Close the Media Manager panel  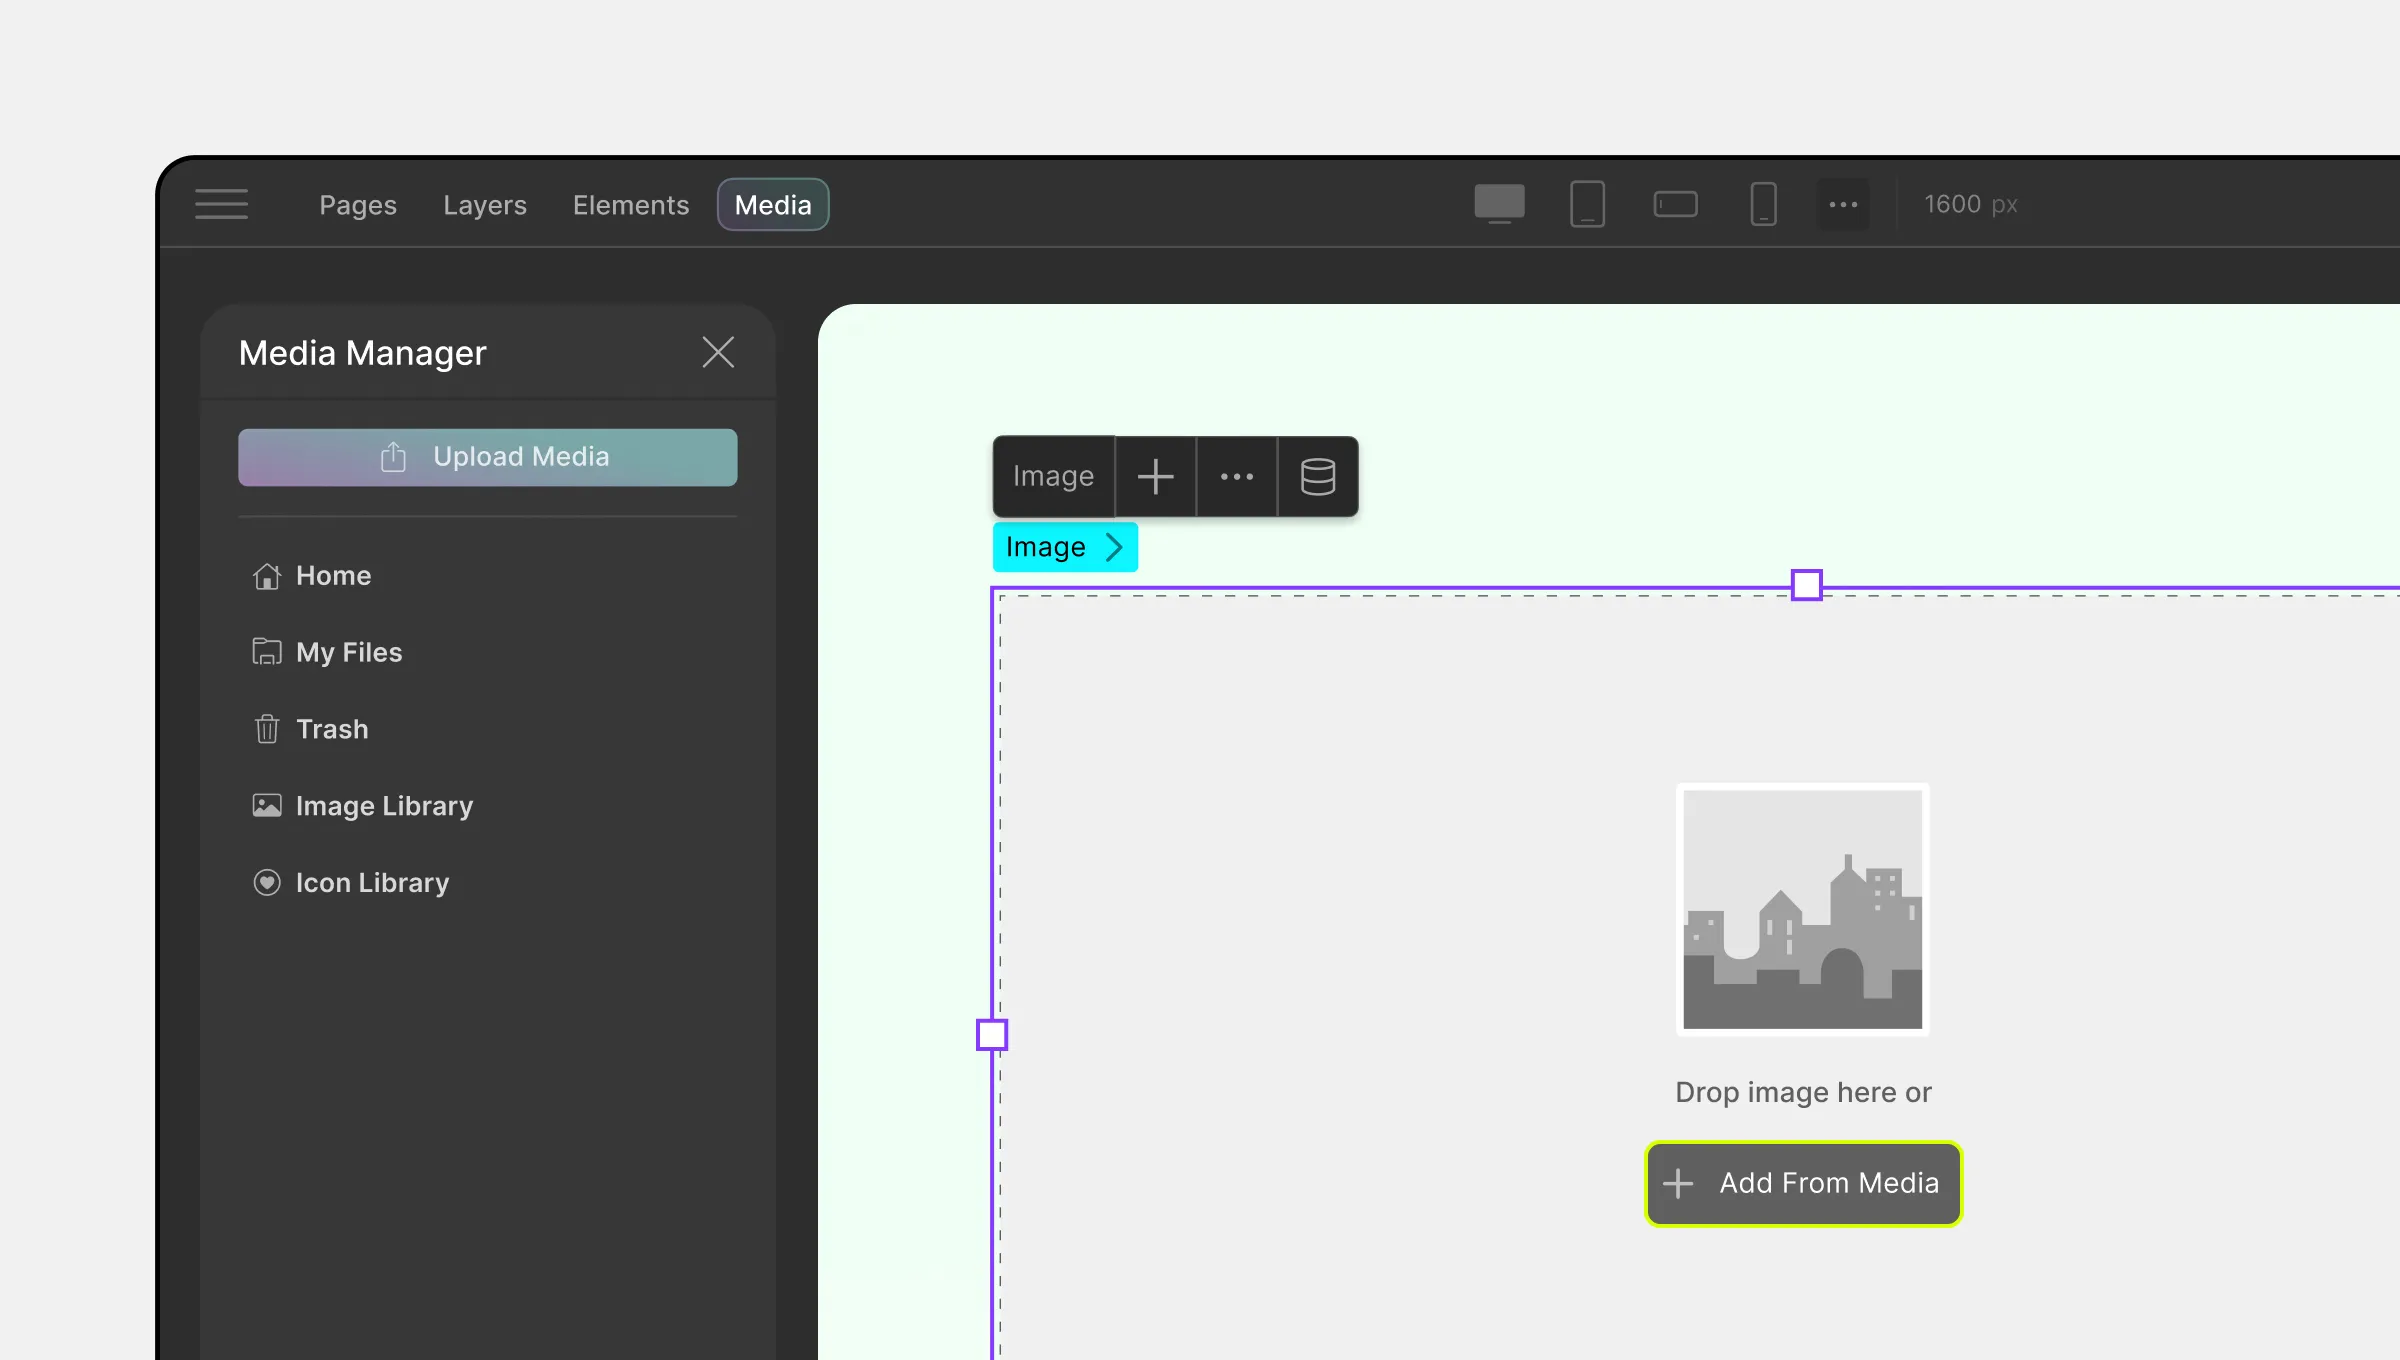pos(717,351)
